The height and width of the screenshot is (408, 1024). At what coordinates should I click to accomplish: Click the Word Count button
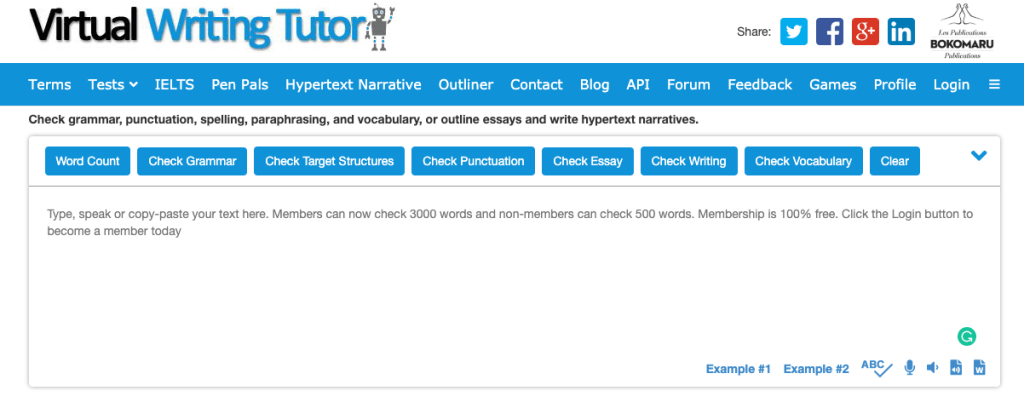[88, 161]
